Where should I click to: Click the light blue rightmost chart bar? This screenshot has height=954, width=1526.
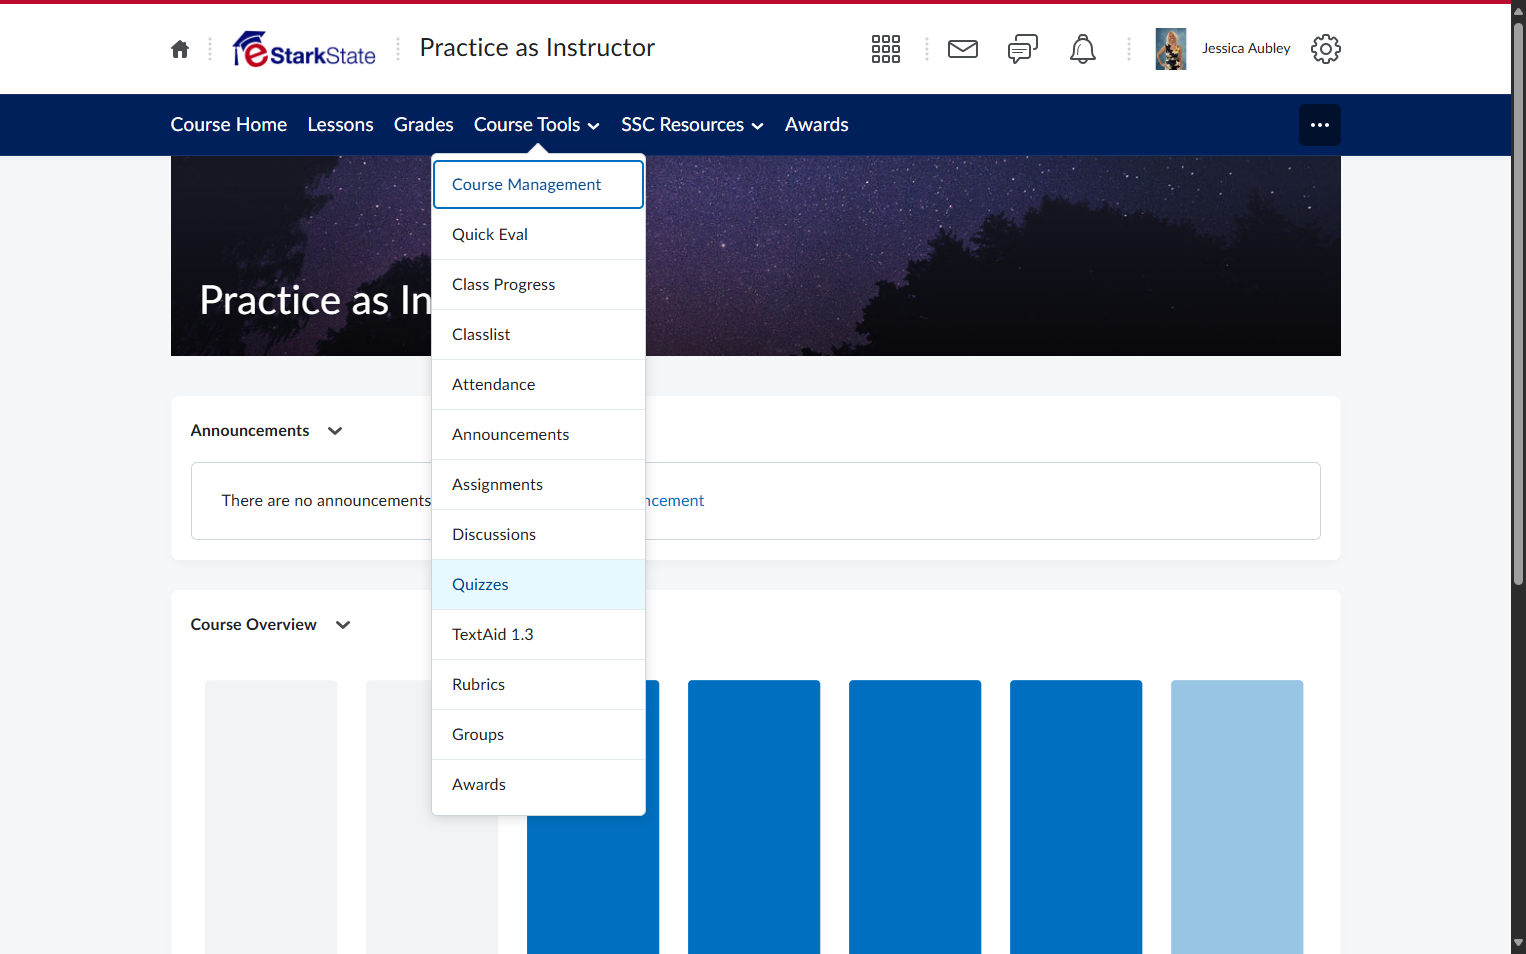click(x=1237, y=817)
